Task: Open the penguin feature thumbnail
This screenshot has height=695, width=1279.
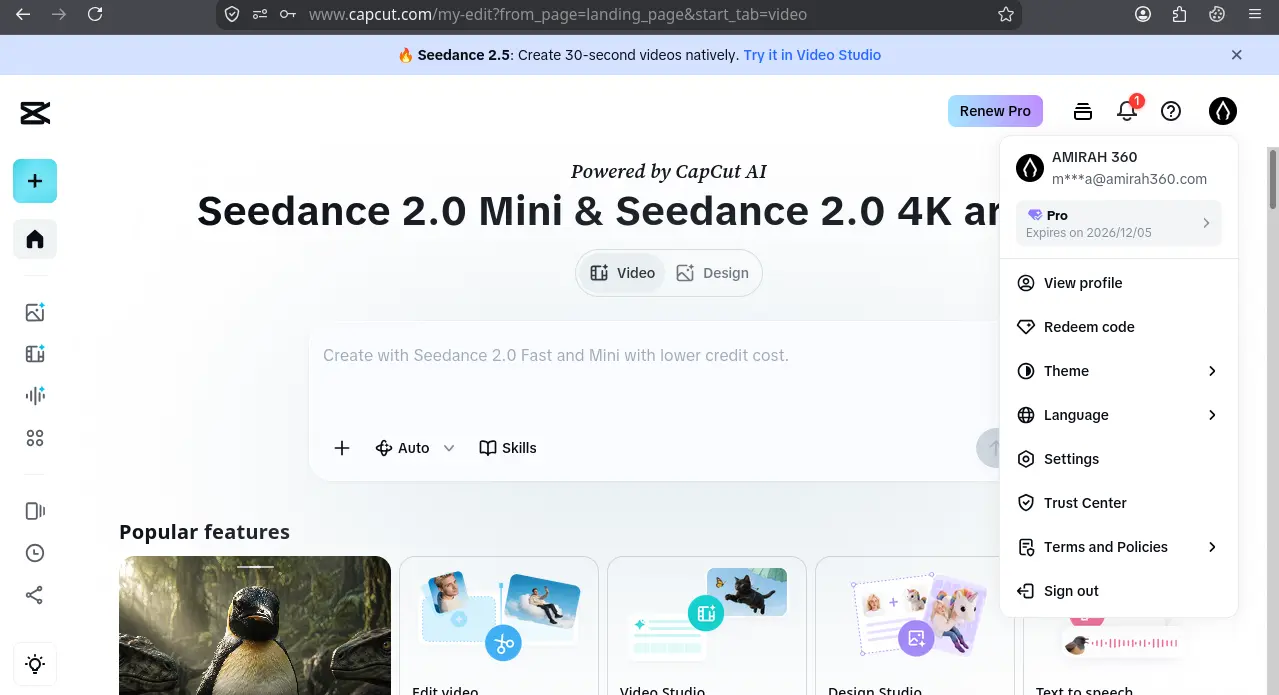Action: 255,625
